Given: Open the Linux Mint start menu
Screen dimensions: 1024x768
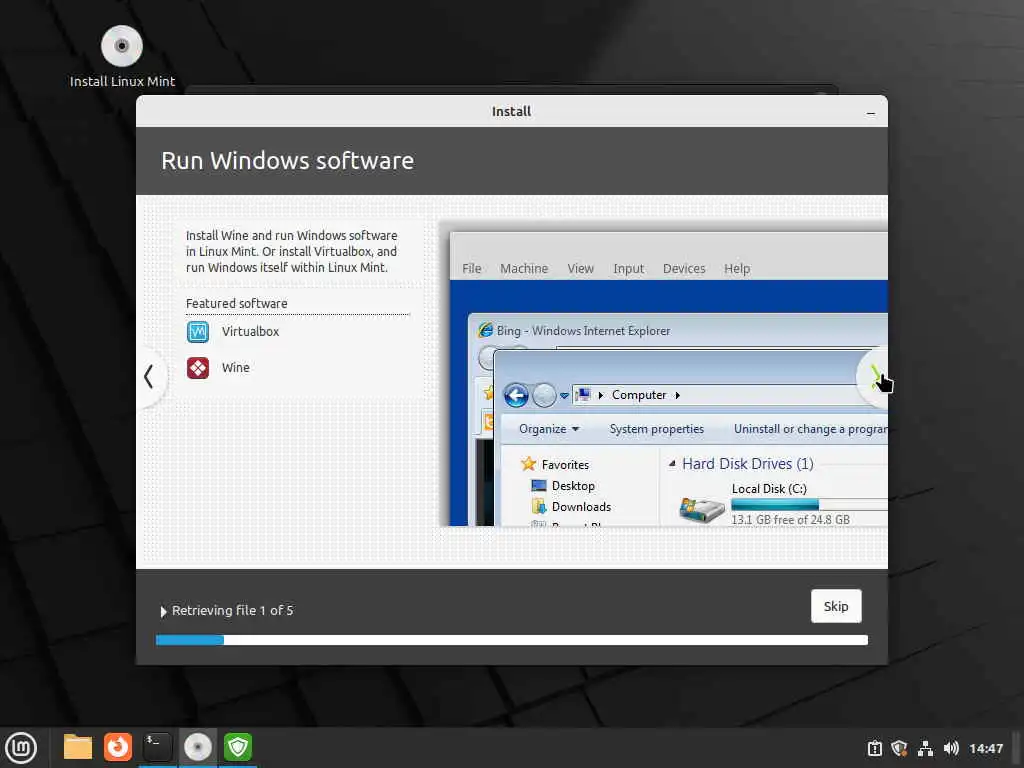Looking at the screenshot, I should coord(21,748).
